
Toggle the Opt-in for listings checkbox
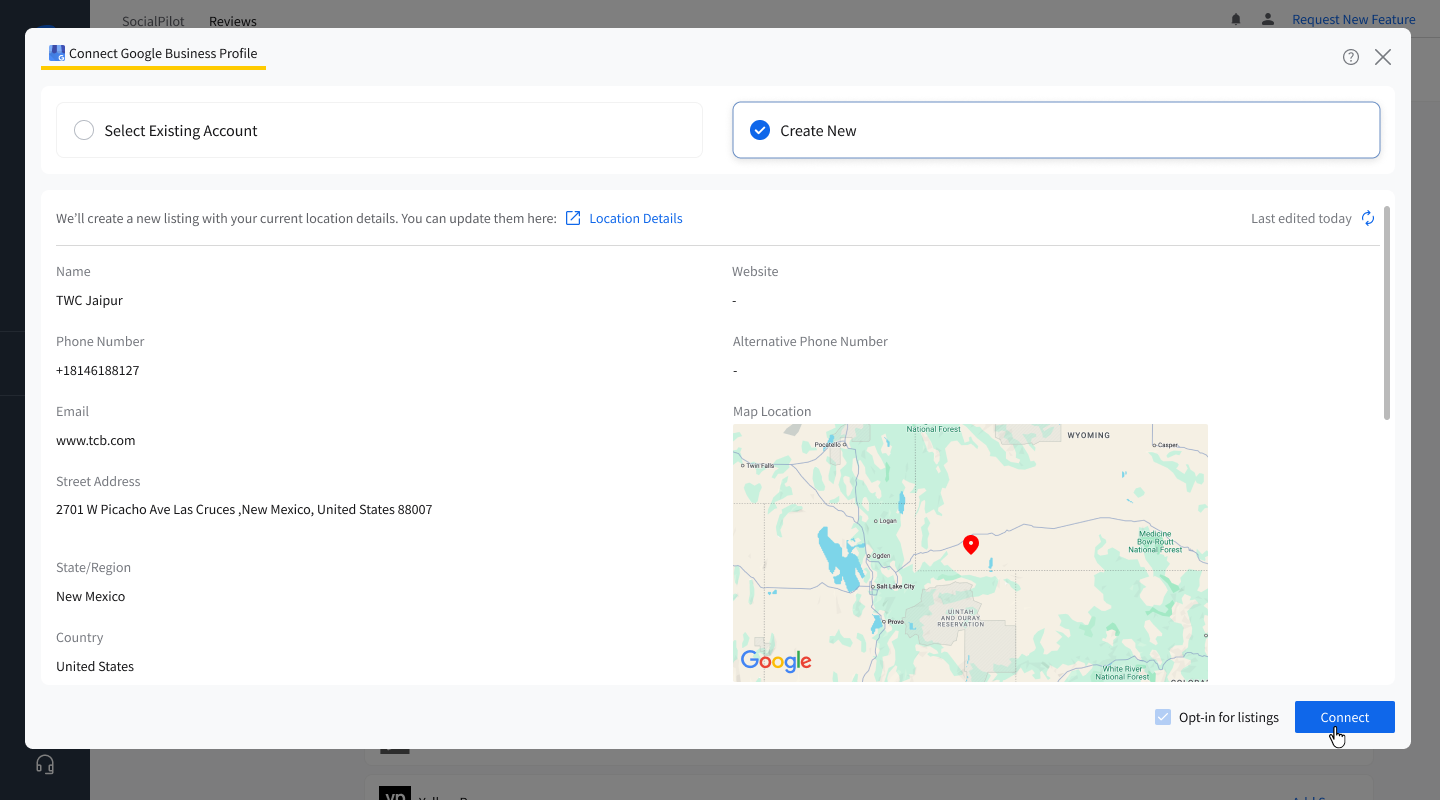(1163, 717)
